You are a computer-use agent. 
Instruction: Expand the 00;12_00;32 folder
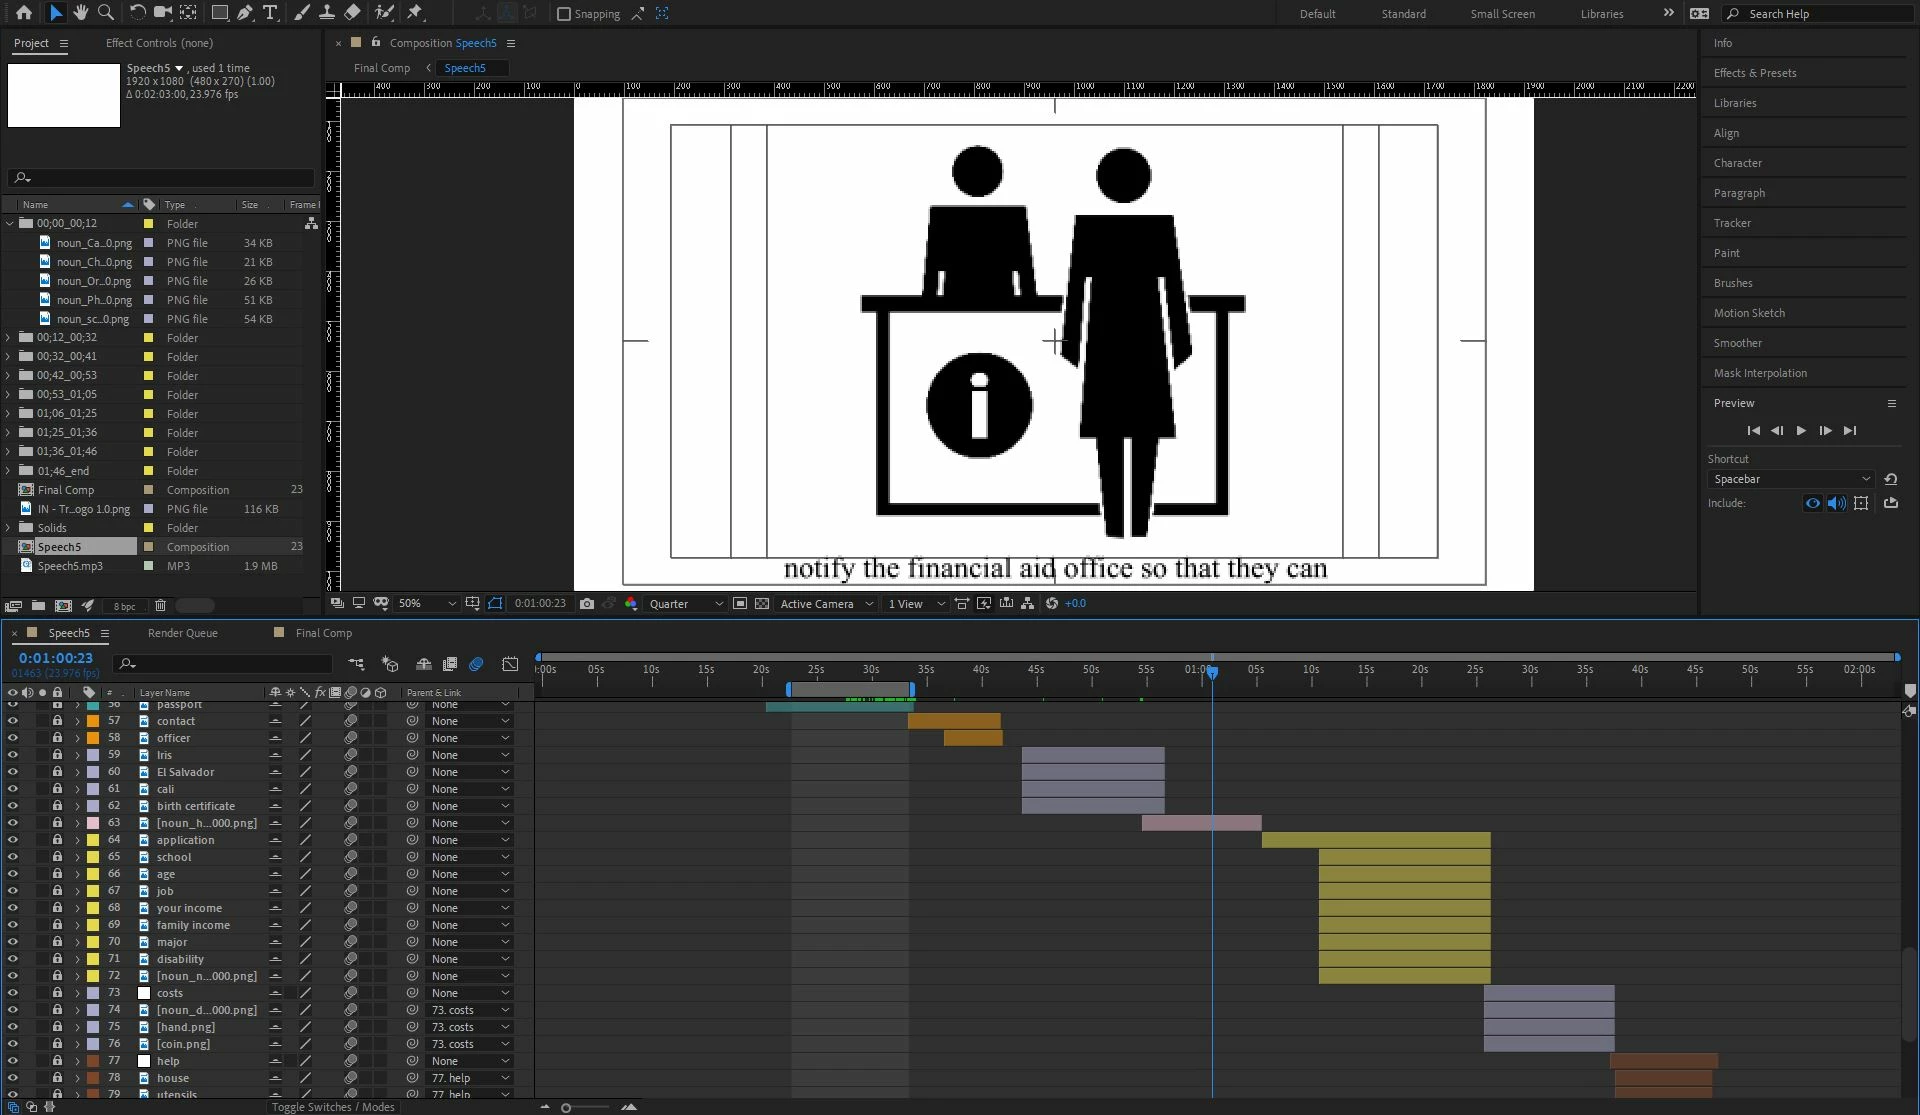pos(9,338)
